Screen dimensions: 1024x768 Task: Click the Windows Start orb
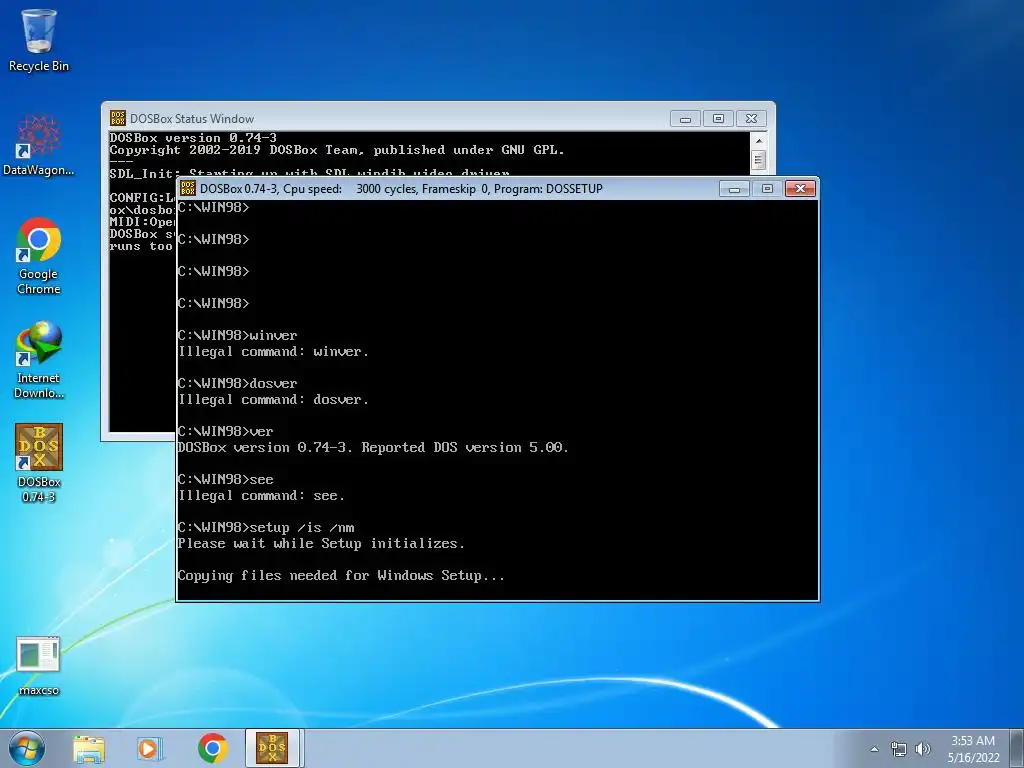[x=27, y=748]
